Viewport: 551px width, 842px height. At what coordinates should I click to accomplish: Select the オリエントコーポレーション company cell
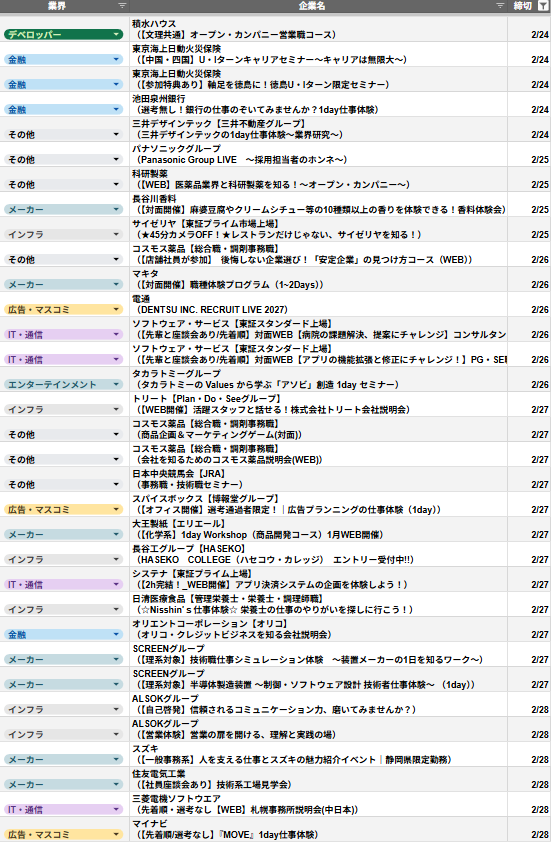tap(319, 629)
